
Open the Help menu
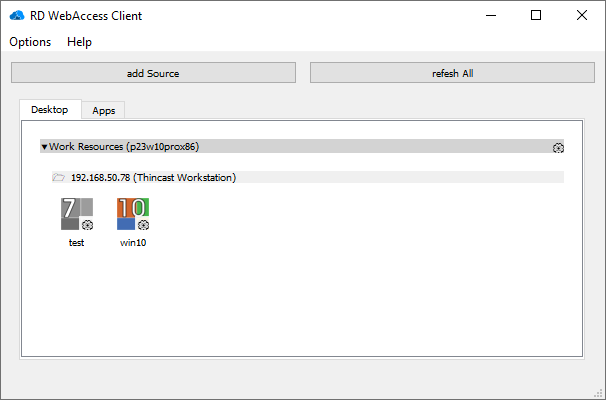pos(79,42)
